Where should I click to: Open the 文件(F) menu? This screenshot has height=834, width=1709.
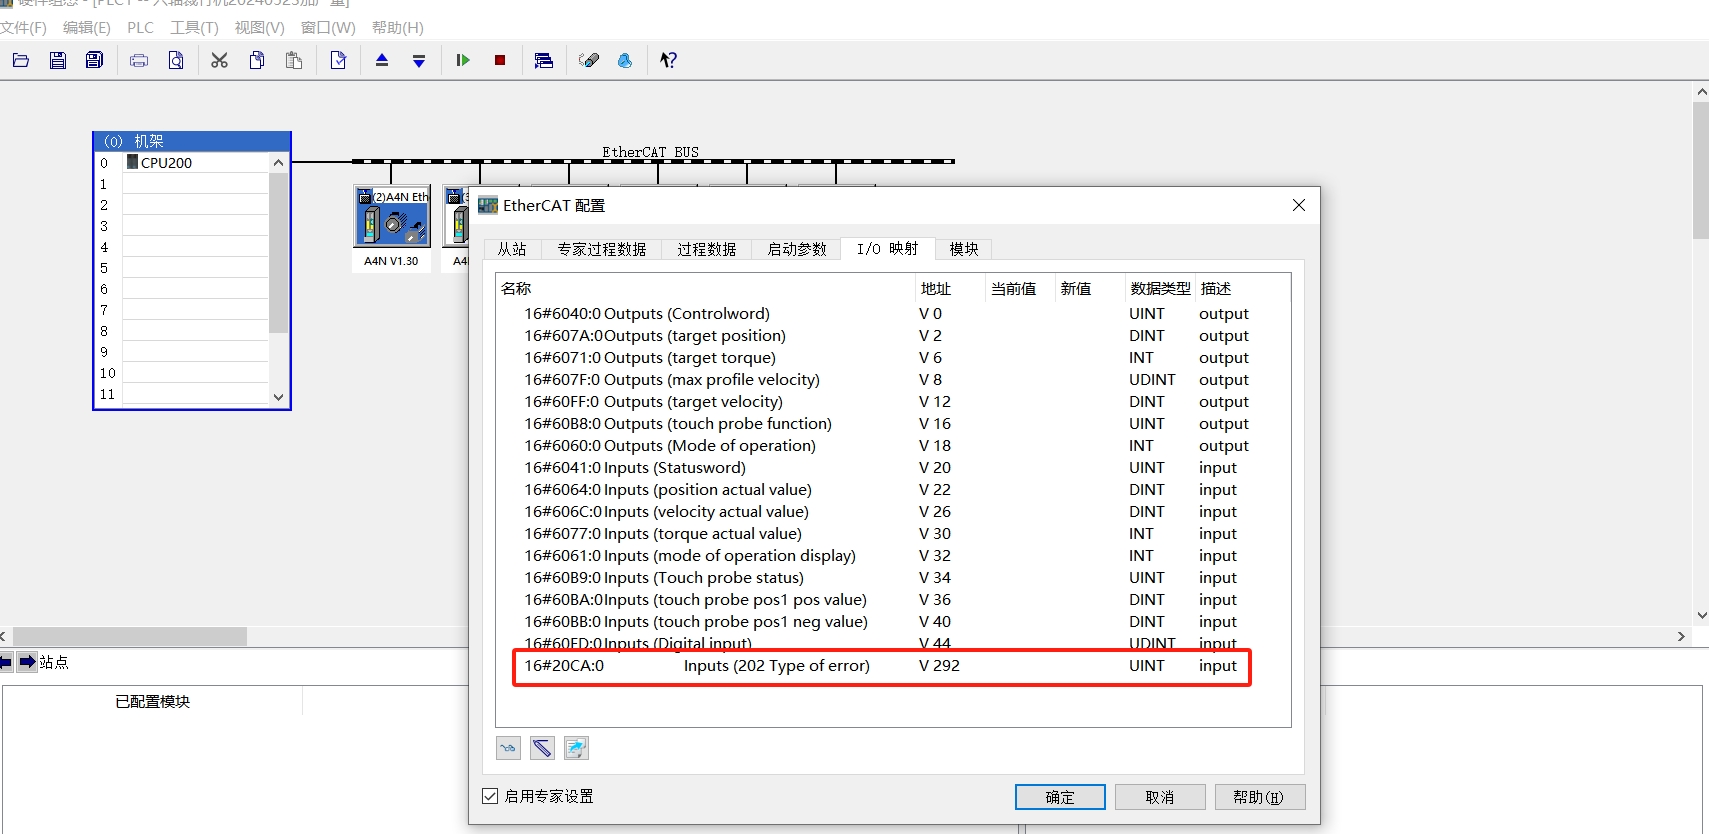23,28
